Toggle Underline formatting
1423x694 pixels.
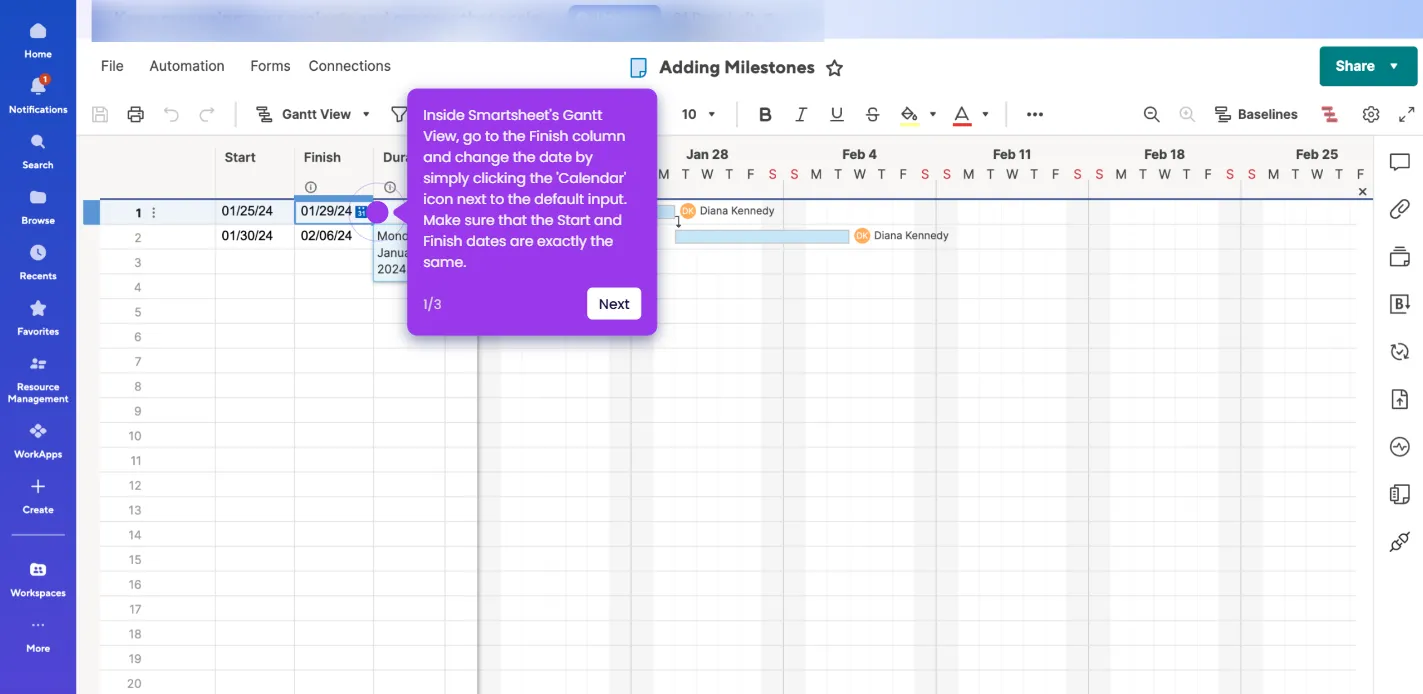tap(837, 114)
